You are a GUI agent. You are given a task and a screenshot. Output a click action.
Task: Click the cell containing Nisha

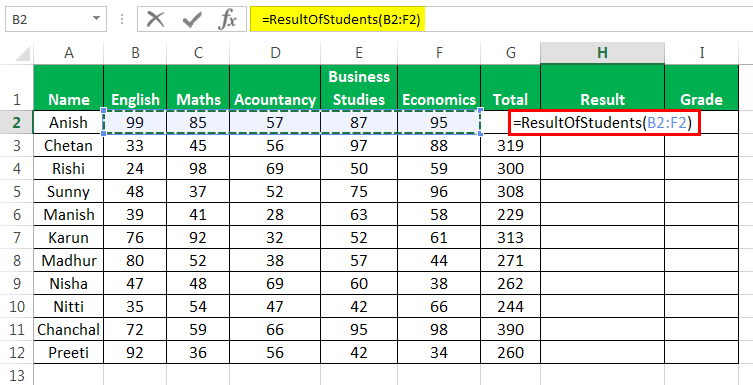[x=69, y=284]
